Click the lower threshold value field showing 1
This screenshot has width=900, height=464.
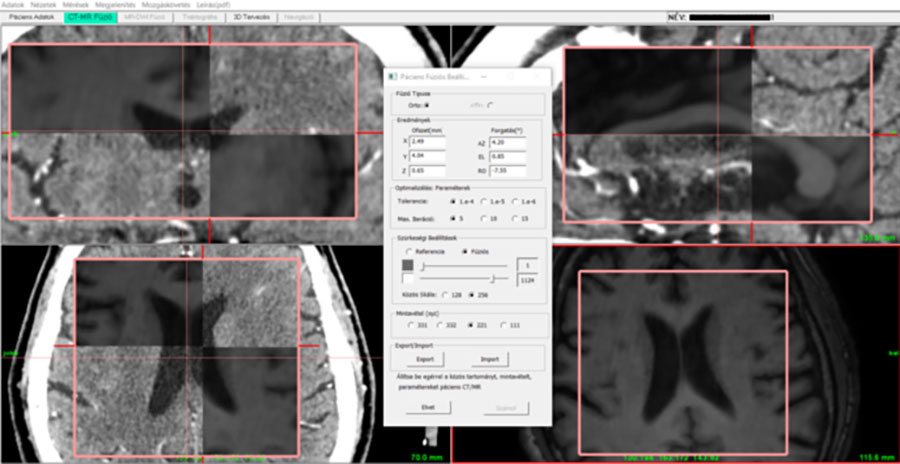527,265
